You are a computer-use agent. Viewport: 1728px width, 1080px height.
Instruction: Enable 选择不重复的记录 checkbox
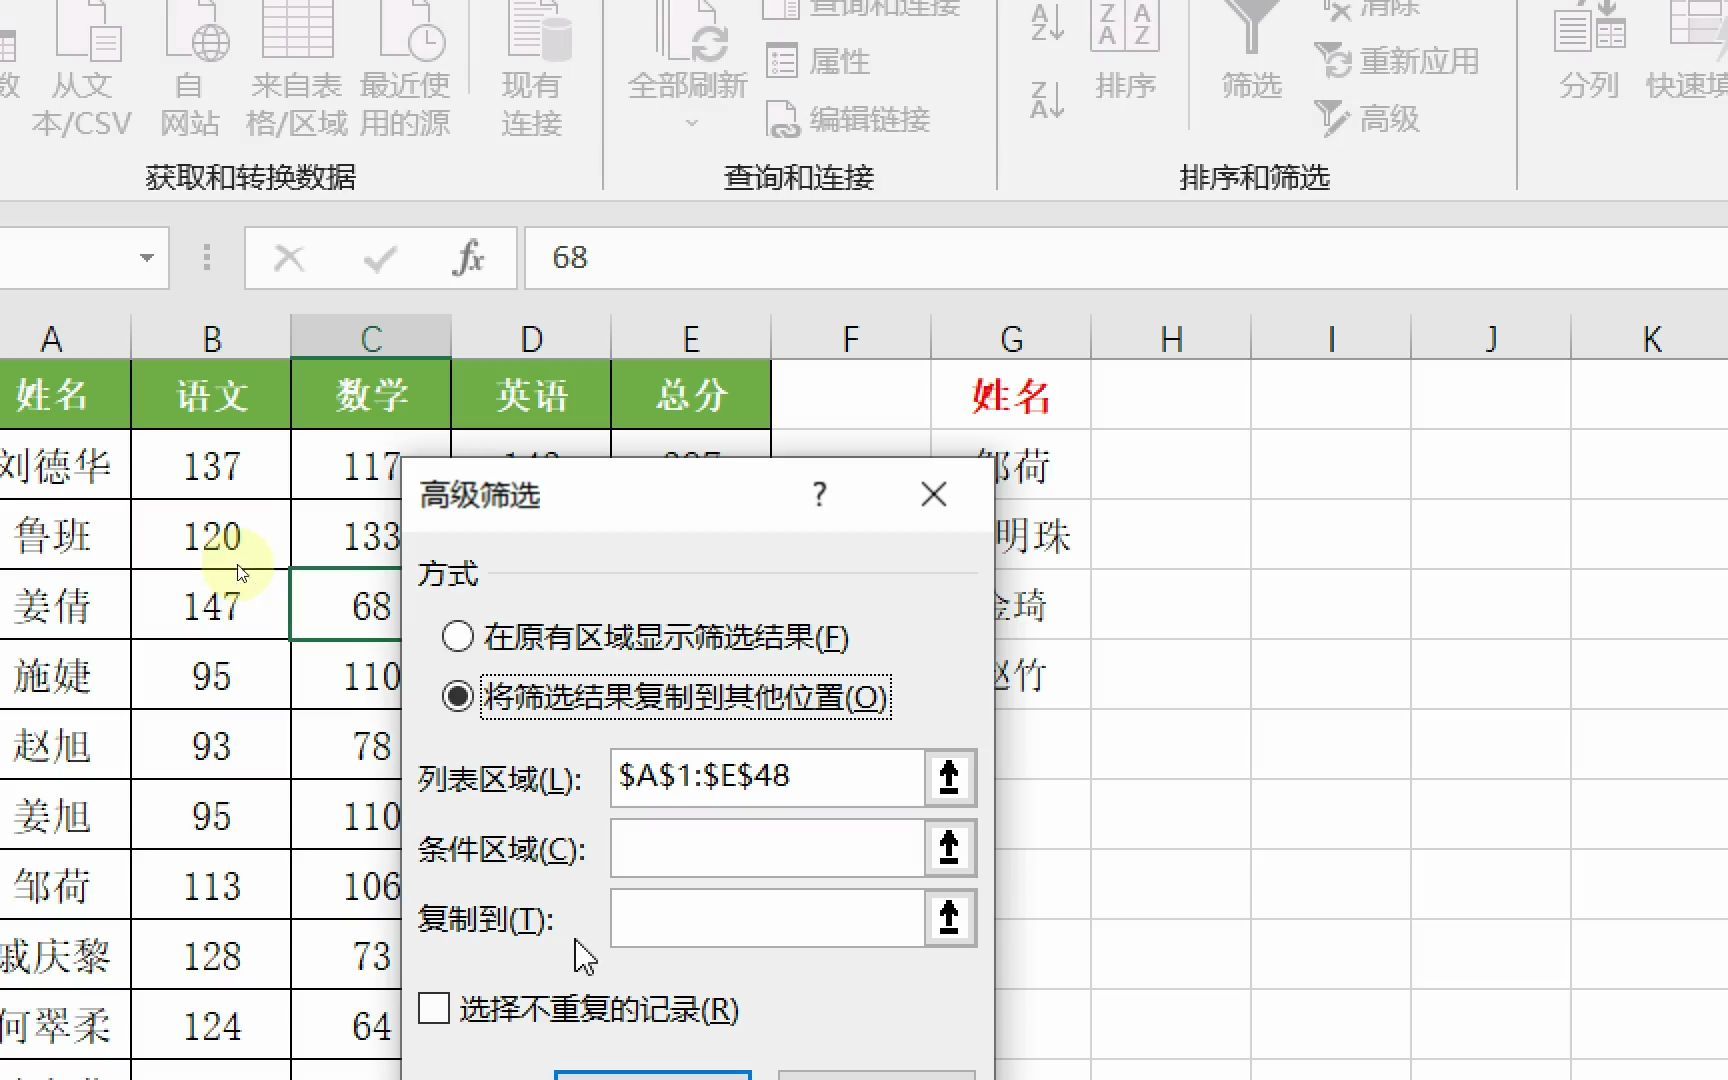(432, 1010)
